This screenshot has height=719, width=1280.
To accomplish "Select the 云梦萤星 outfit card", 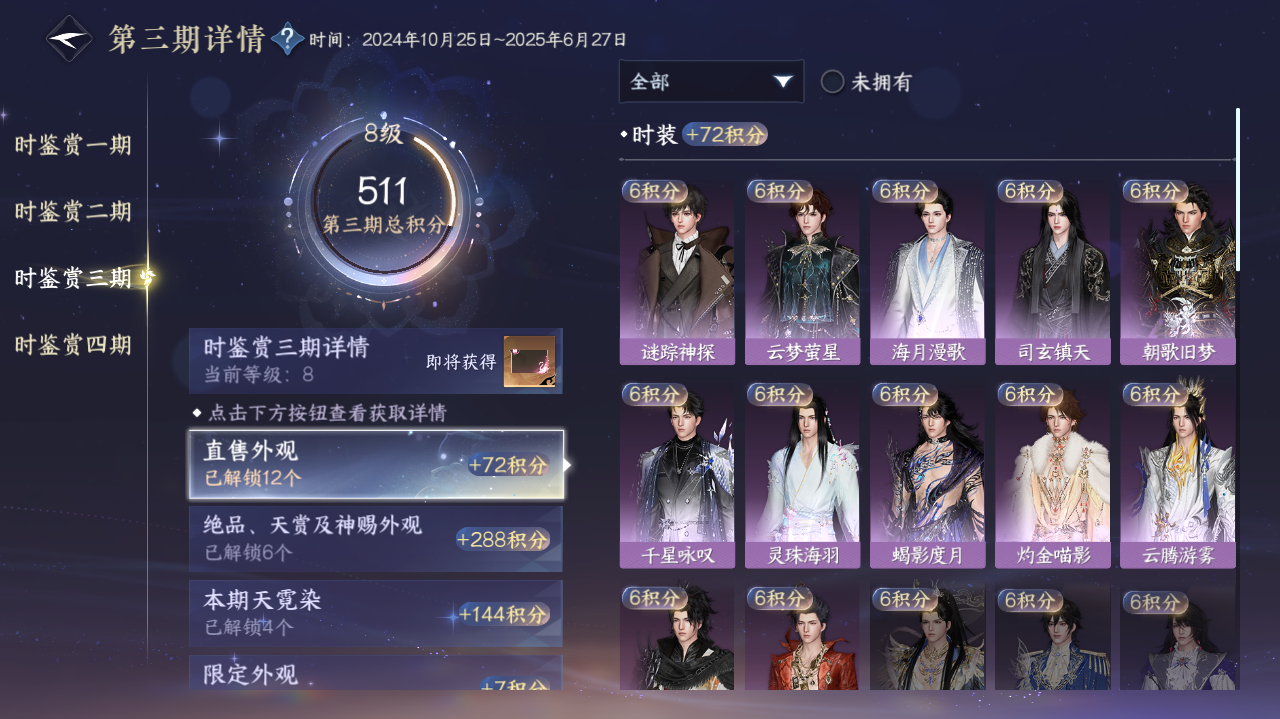I will [802, 272].
